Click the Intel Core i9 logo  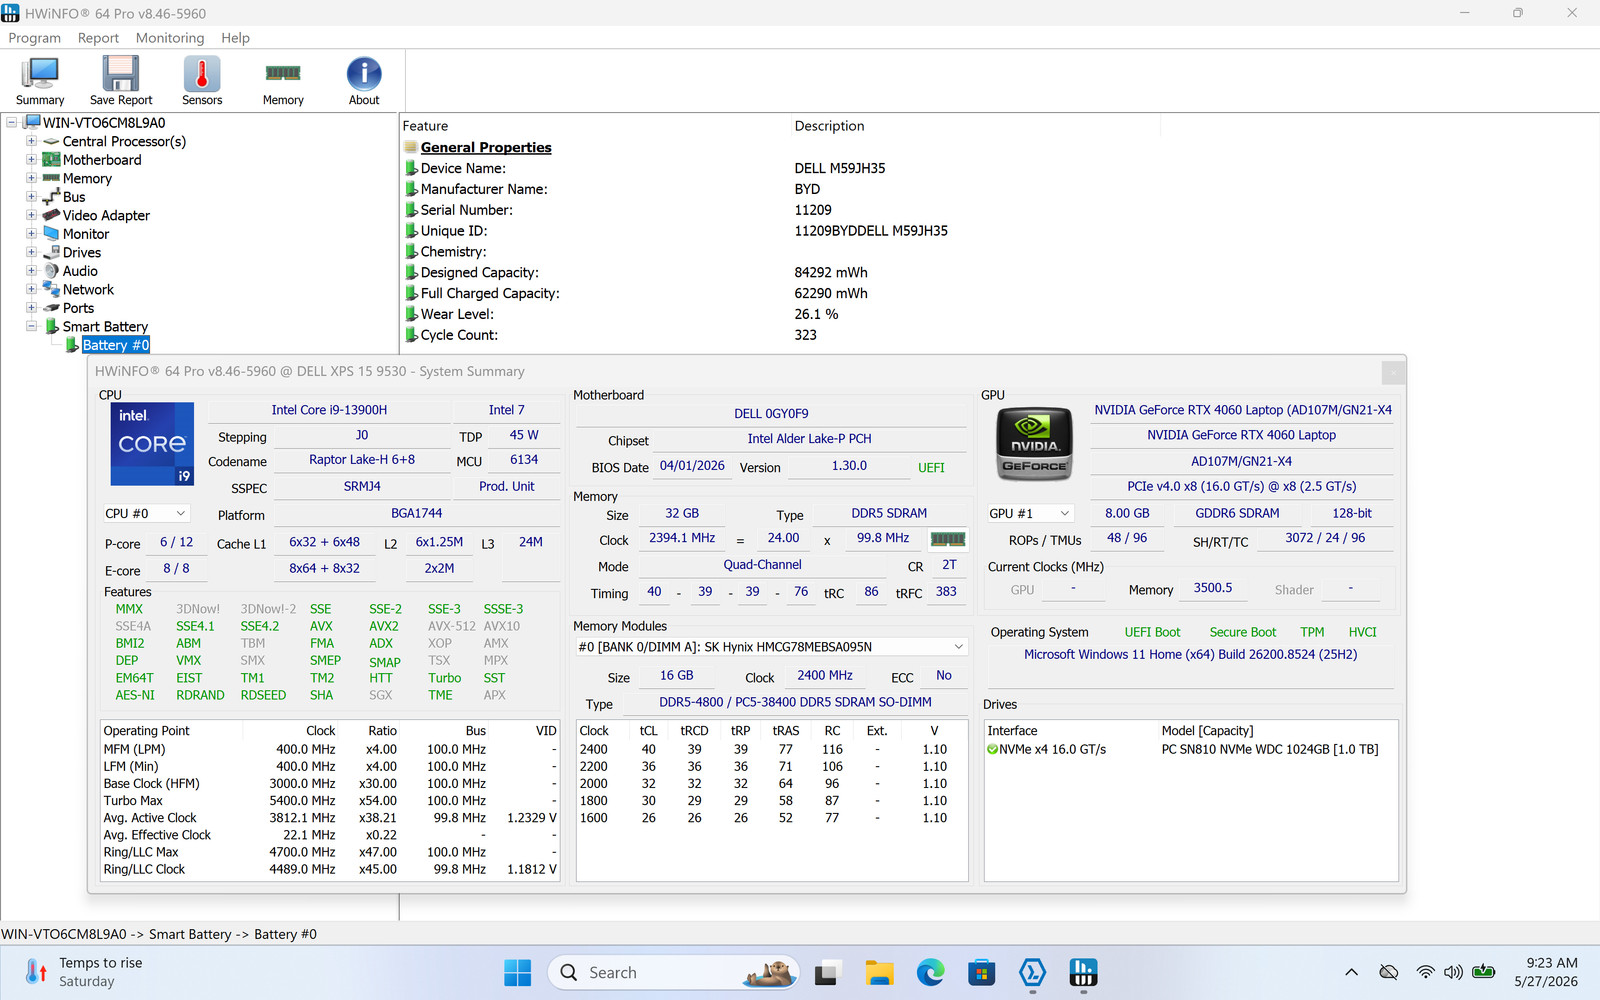(x=152, y=444)
